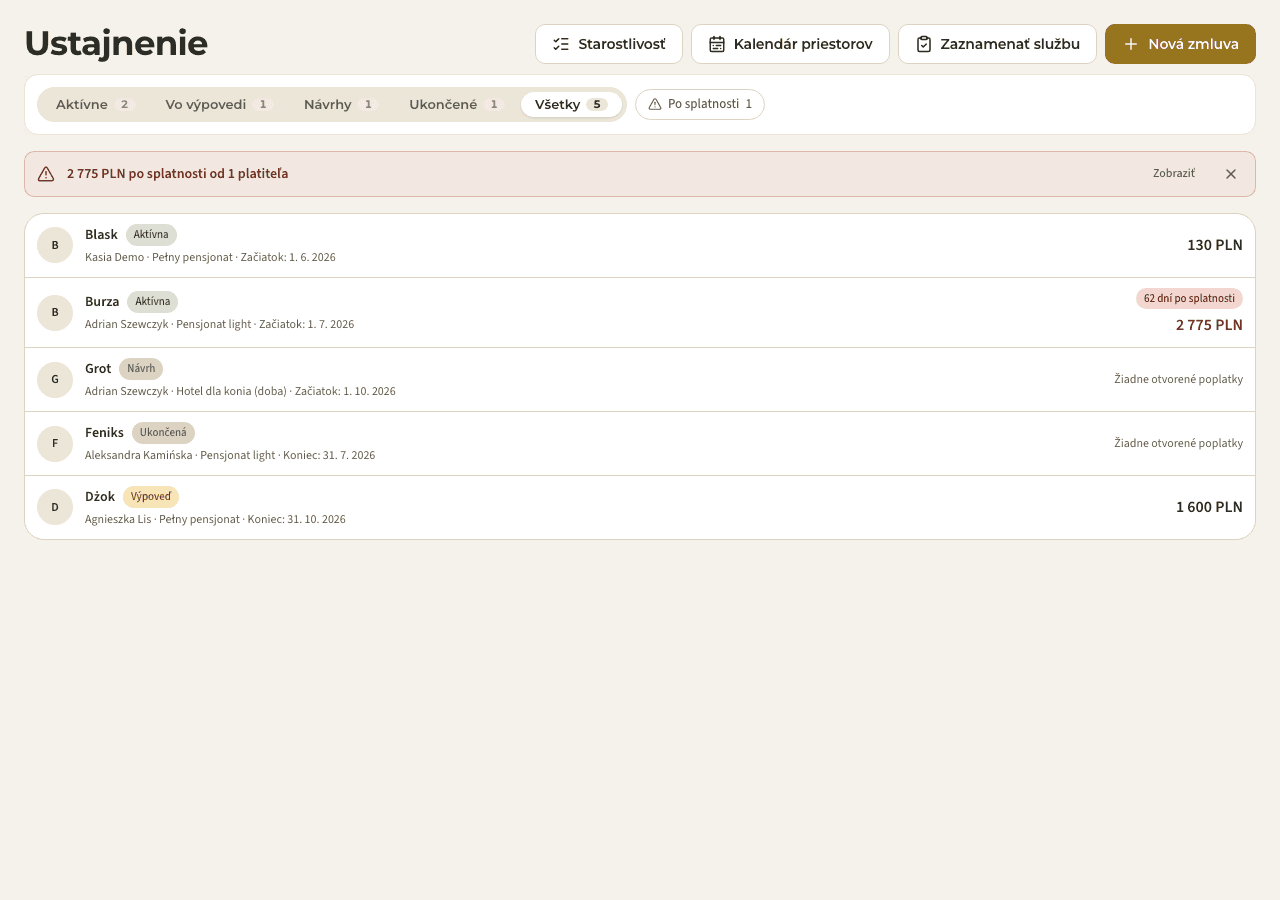Screen dimensions: 1280x900
Task: Click the warning icon in overdue alert banner
Action: (46, 174)
